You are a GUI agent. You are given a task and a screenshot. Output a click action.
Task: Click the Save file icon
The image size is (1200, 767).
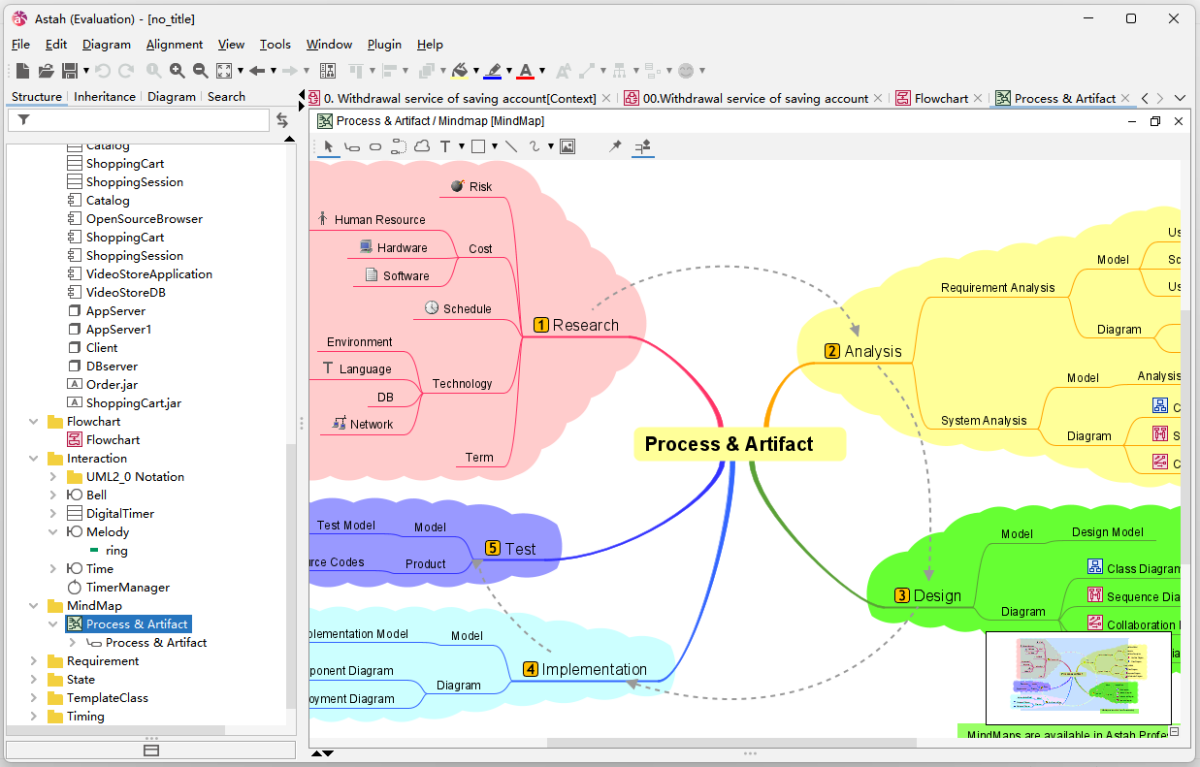[70, 71]
